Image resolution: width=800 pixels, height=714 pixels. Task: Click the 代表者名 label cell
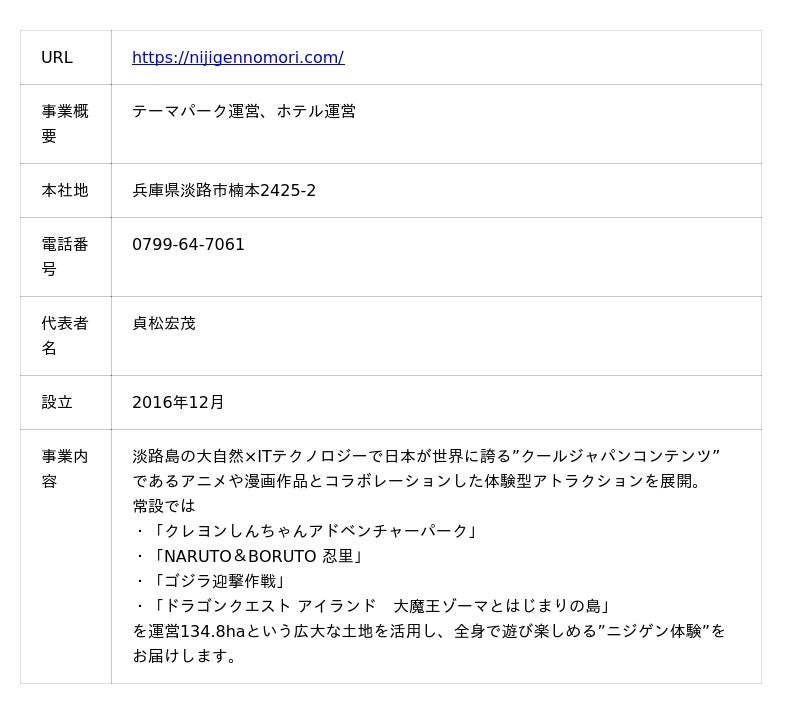point(65,336)
